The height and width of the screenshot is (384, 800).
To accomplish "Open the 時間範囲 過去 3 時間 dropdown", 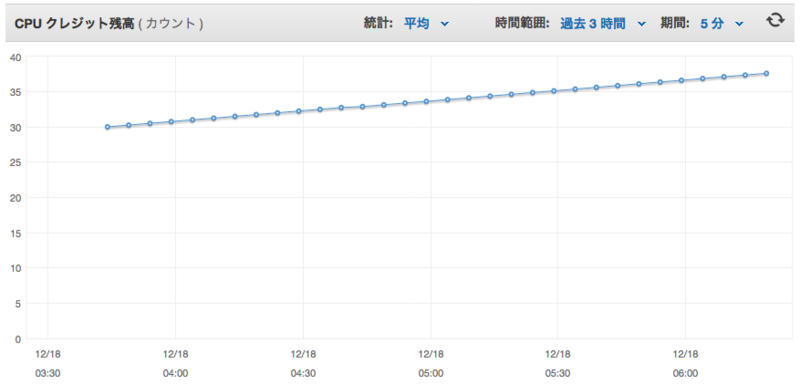I will 603,23.
